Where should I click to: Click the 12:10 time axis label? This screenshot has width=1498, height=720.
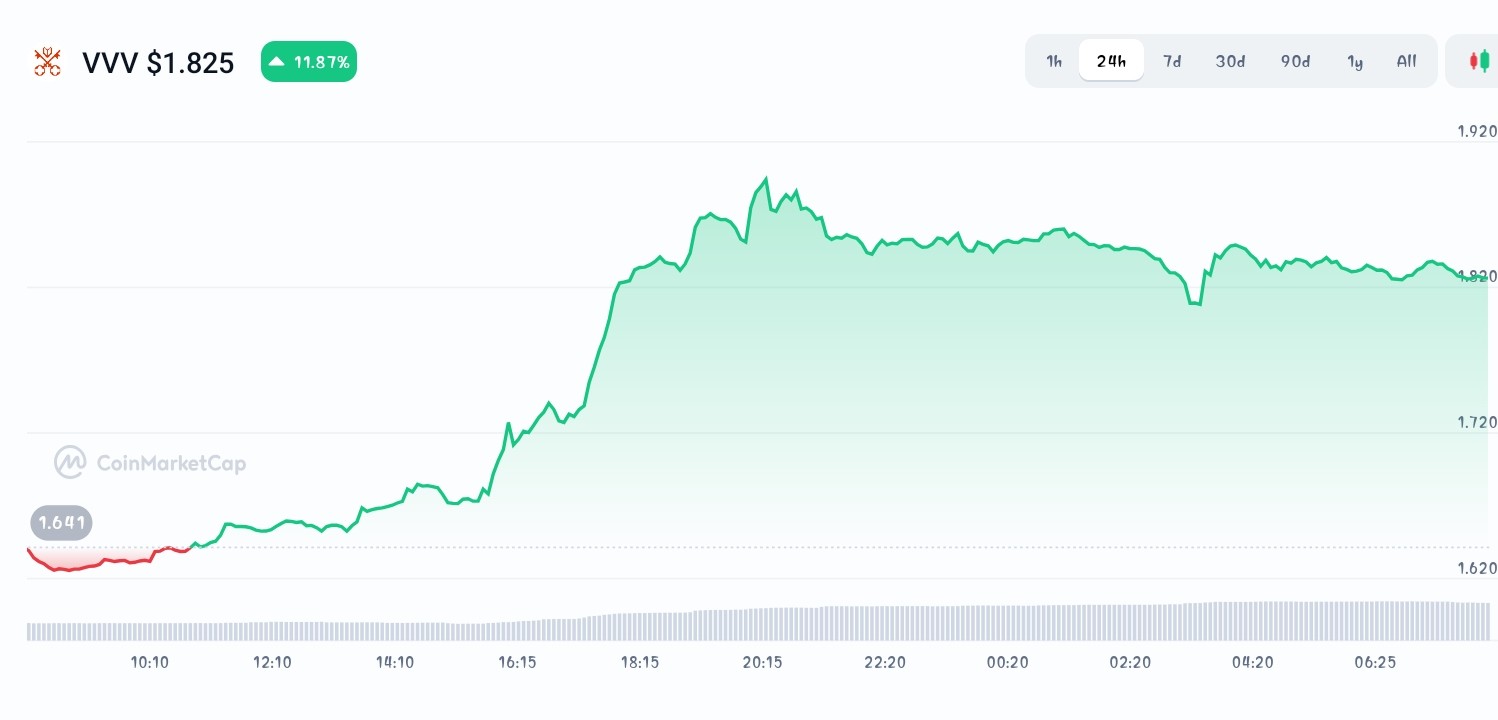(272, 662)
